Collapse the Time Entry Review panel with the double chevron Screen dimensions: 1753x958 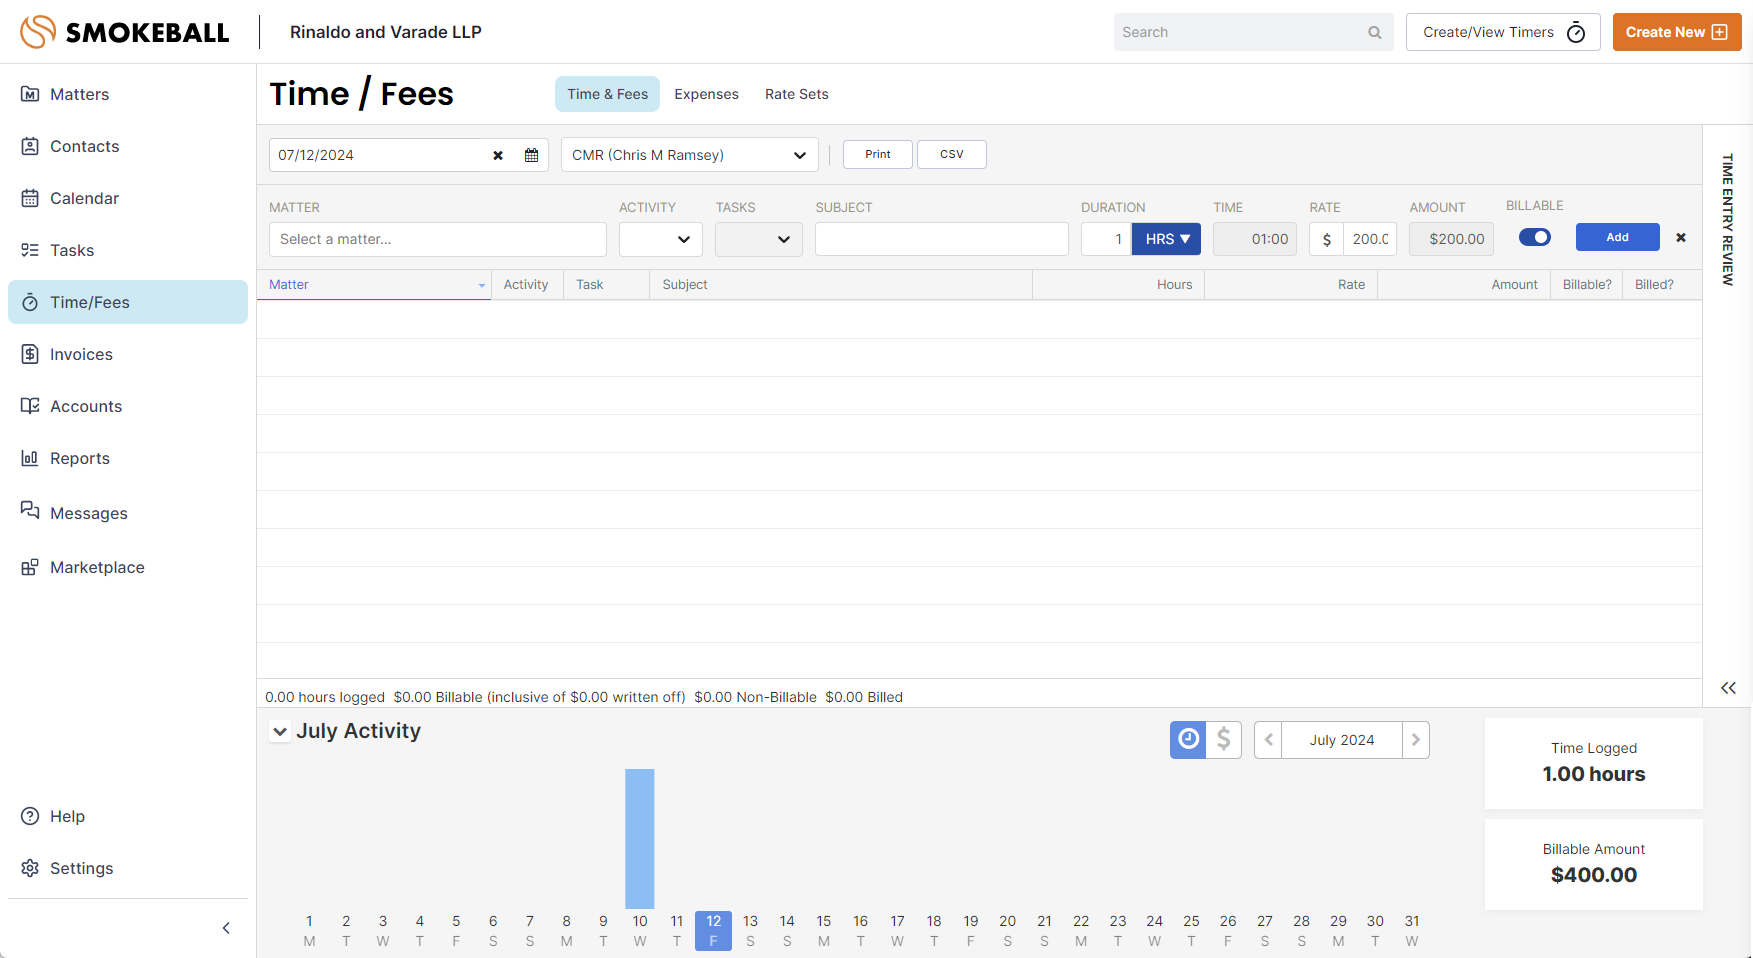click(1728, 688)
